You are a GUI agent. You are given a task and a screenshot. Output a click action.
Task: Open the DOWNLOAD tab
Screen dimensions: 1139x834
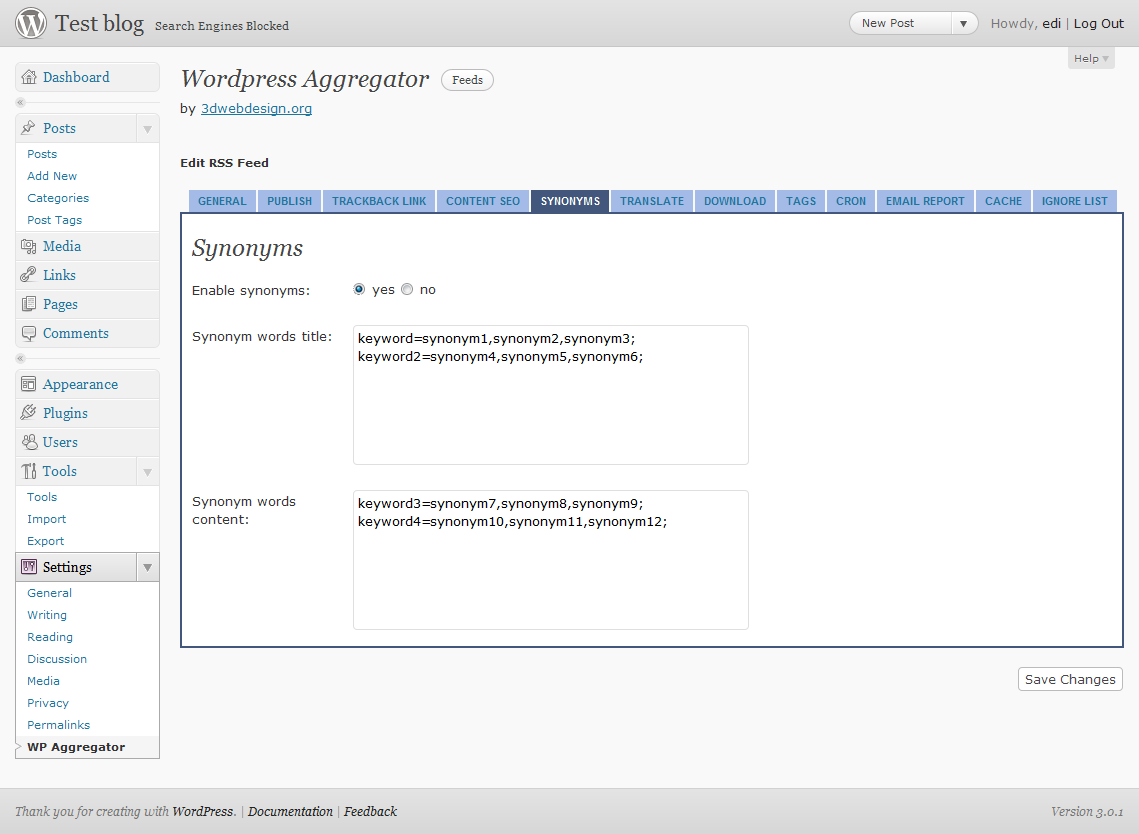[x=735, y=201]
